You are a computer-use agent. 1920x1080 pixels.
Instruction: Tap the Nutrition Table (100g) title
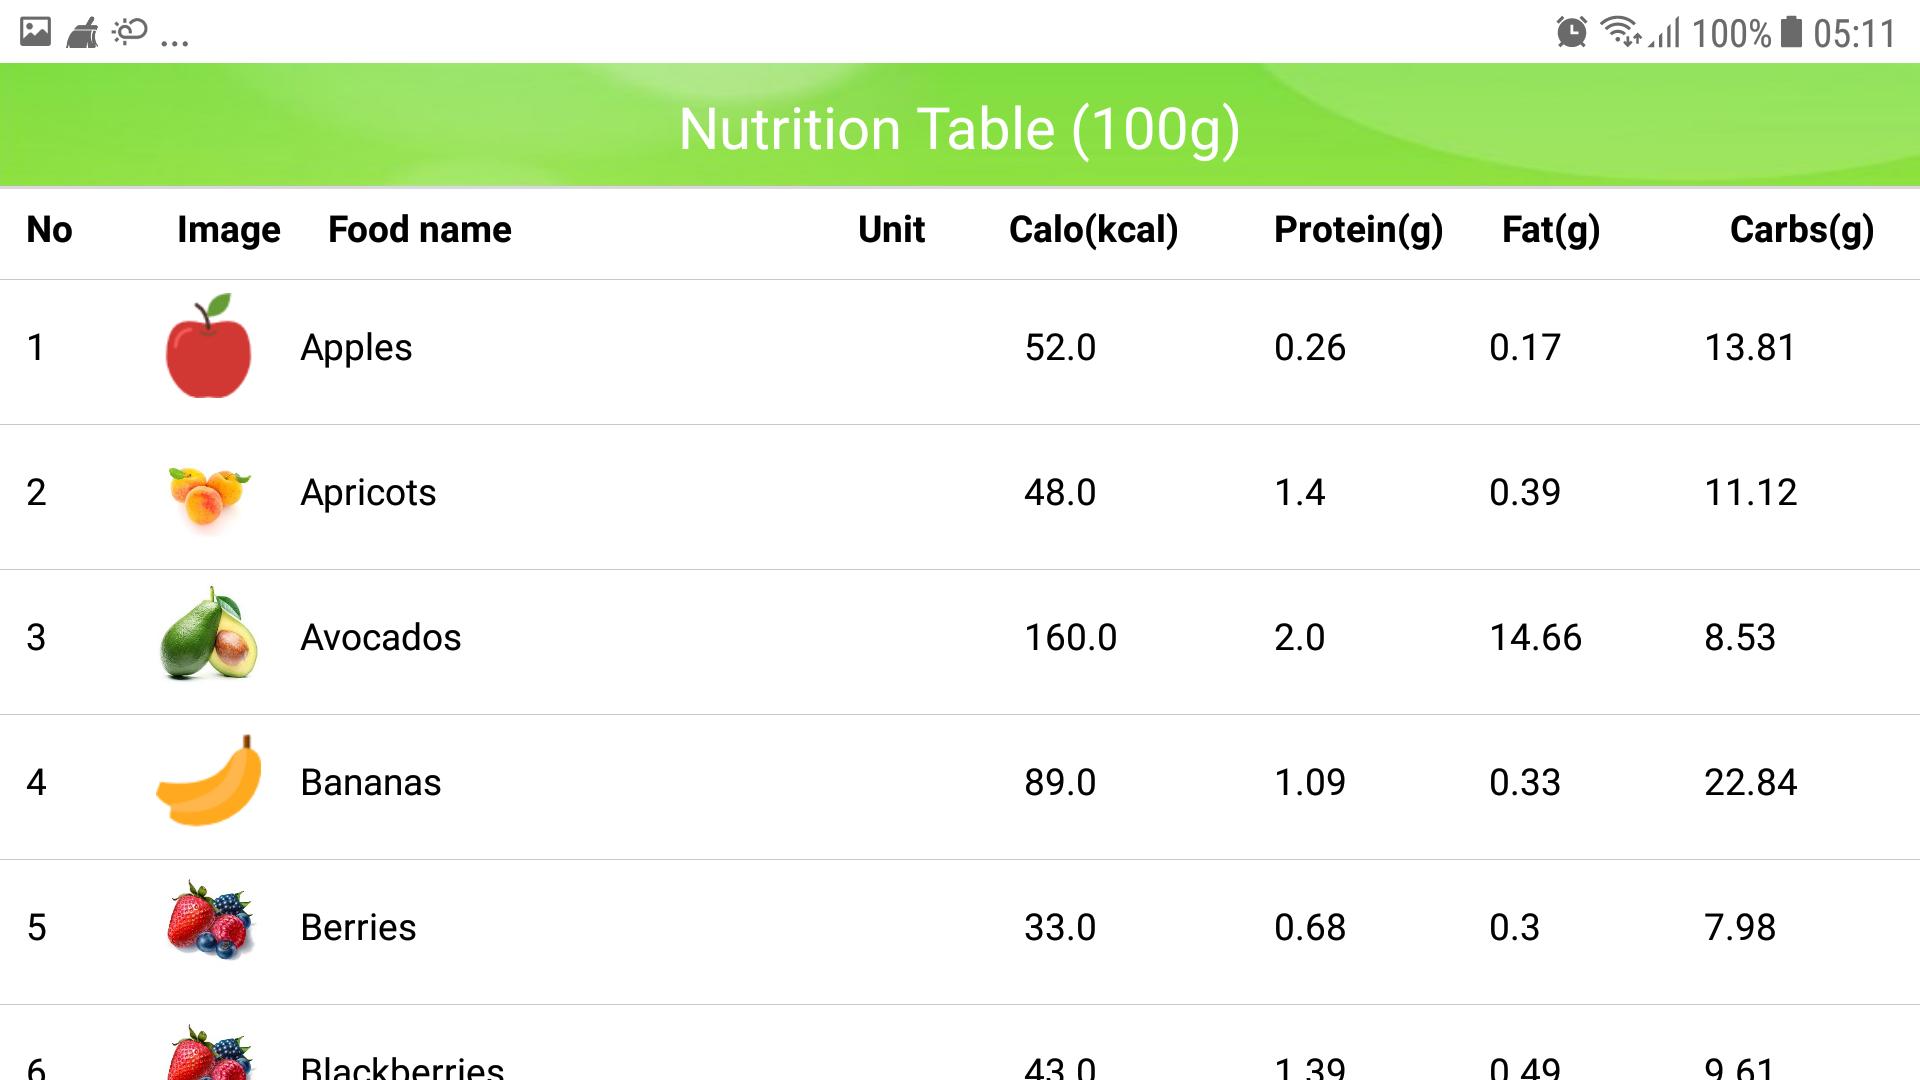960,129
